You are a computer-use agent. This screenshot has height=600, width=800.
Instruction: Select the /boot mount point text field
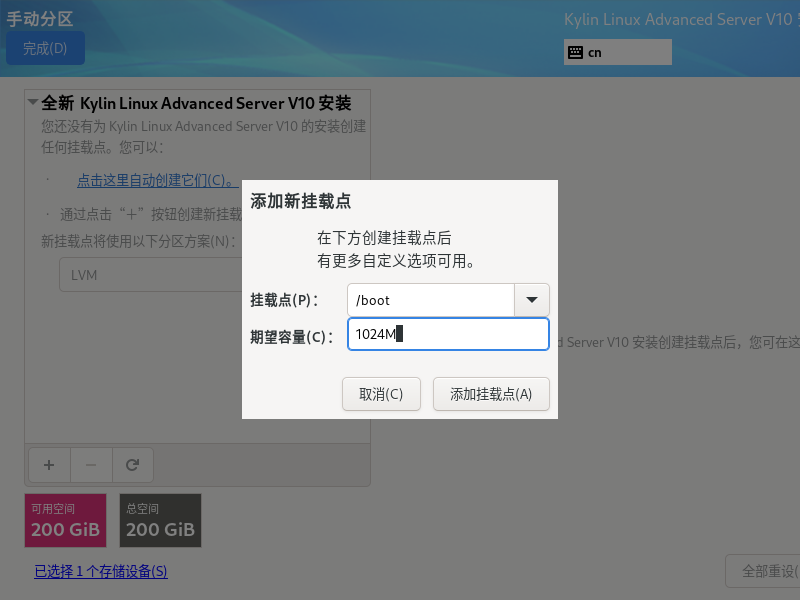coord(430,299)
